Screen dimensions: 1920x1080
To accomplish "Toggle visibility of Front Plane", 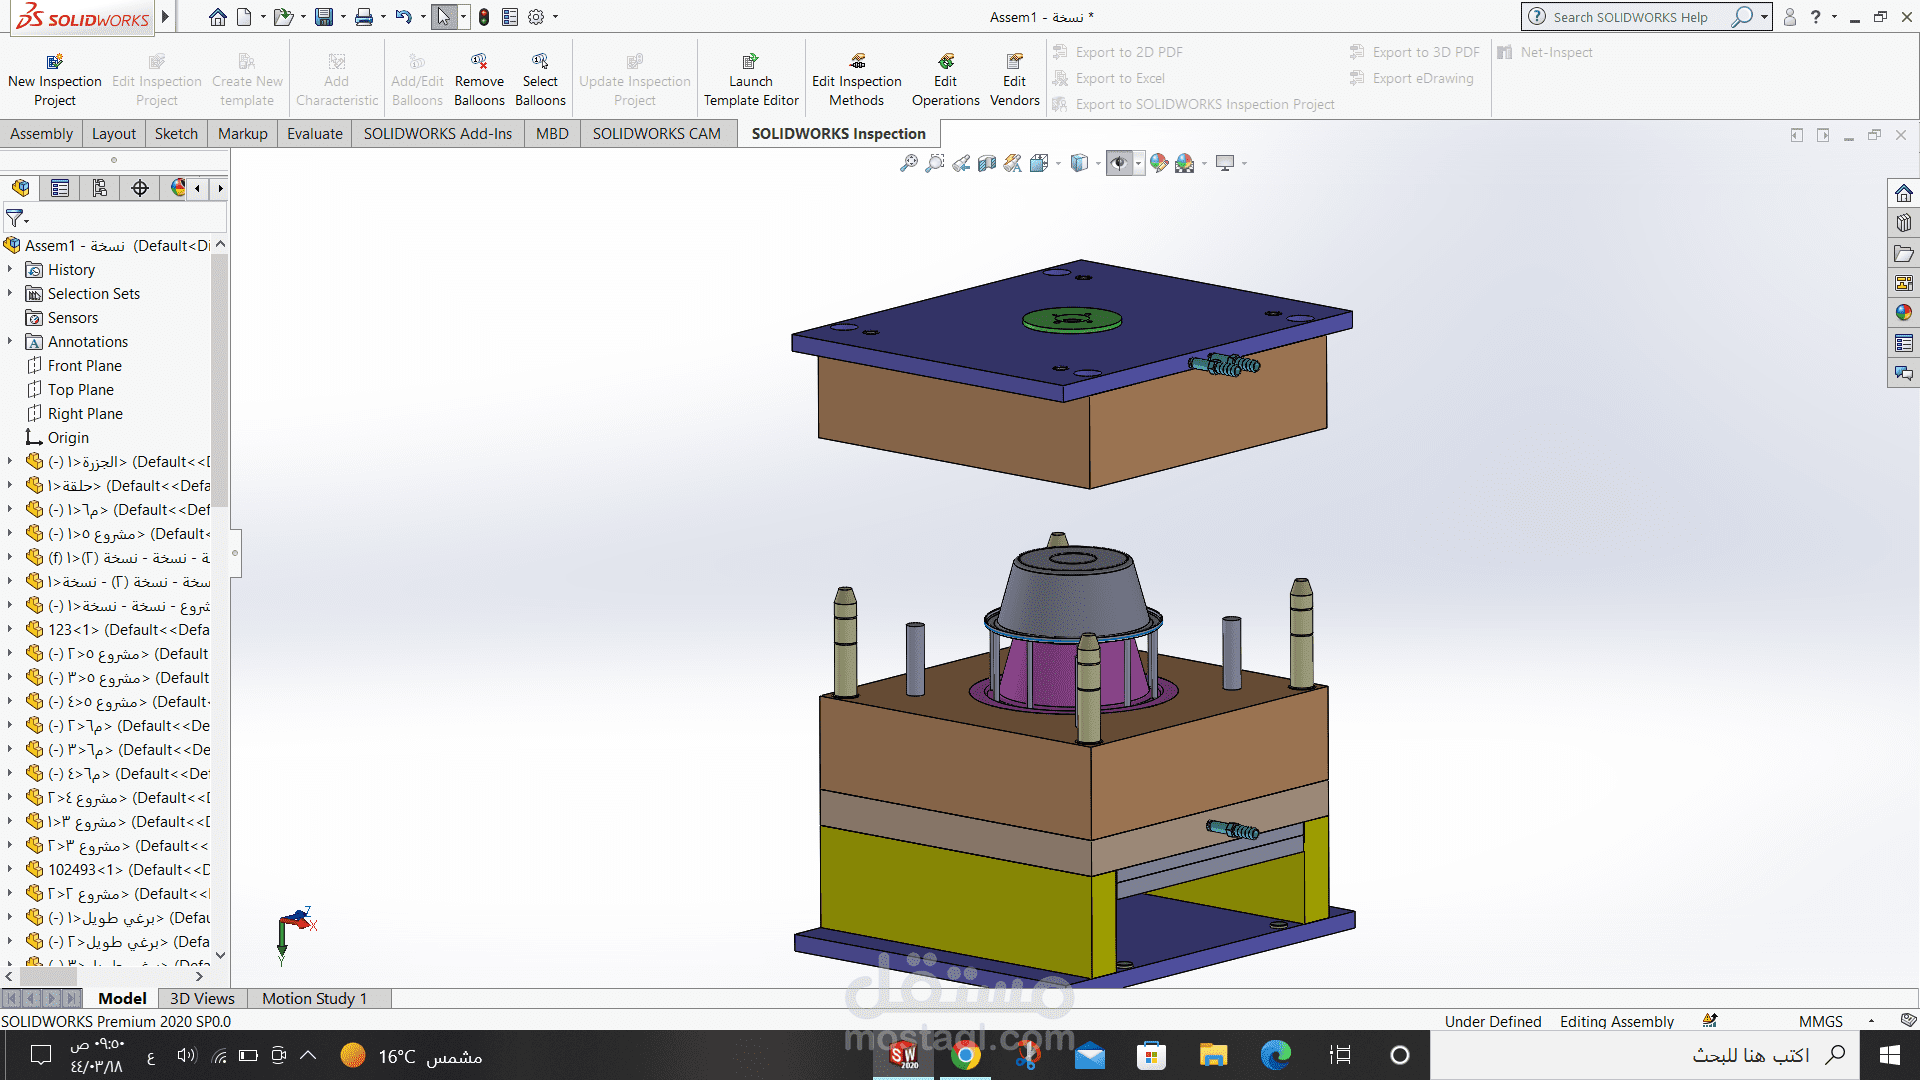I will 84,365.
